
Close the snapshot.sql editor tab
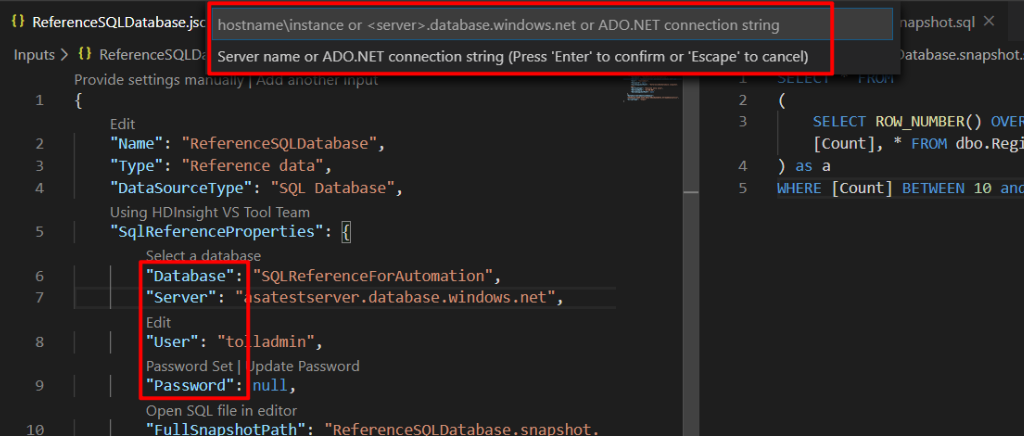(x=989, y=21)
